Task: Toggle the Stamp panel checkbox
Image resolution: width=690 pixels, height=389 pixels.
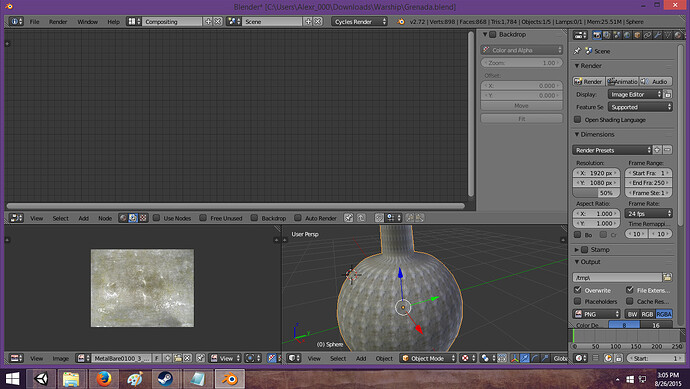Action: (x=584, y=250)
